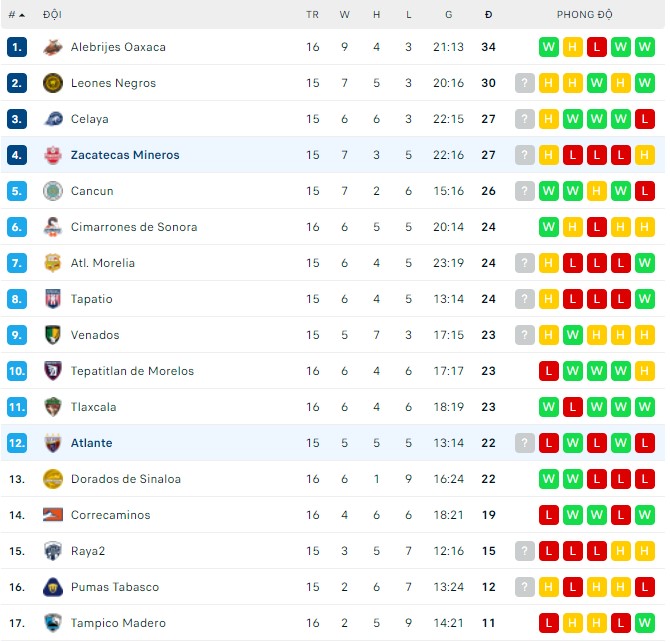The height and width of the screenshot is (642, 670).
Task: Open the Tampico Madero team link
Action: tap(118, 623)
